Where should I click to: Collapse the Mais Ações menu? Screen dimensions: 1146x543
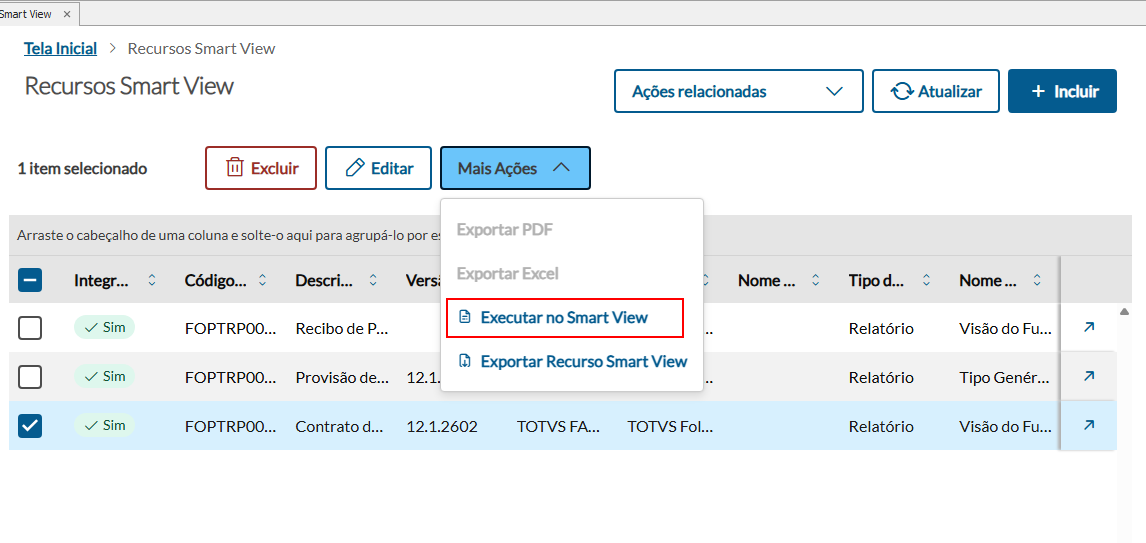click(x=515, y=168)
